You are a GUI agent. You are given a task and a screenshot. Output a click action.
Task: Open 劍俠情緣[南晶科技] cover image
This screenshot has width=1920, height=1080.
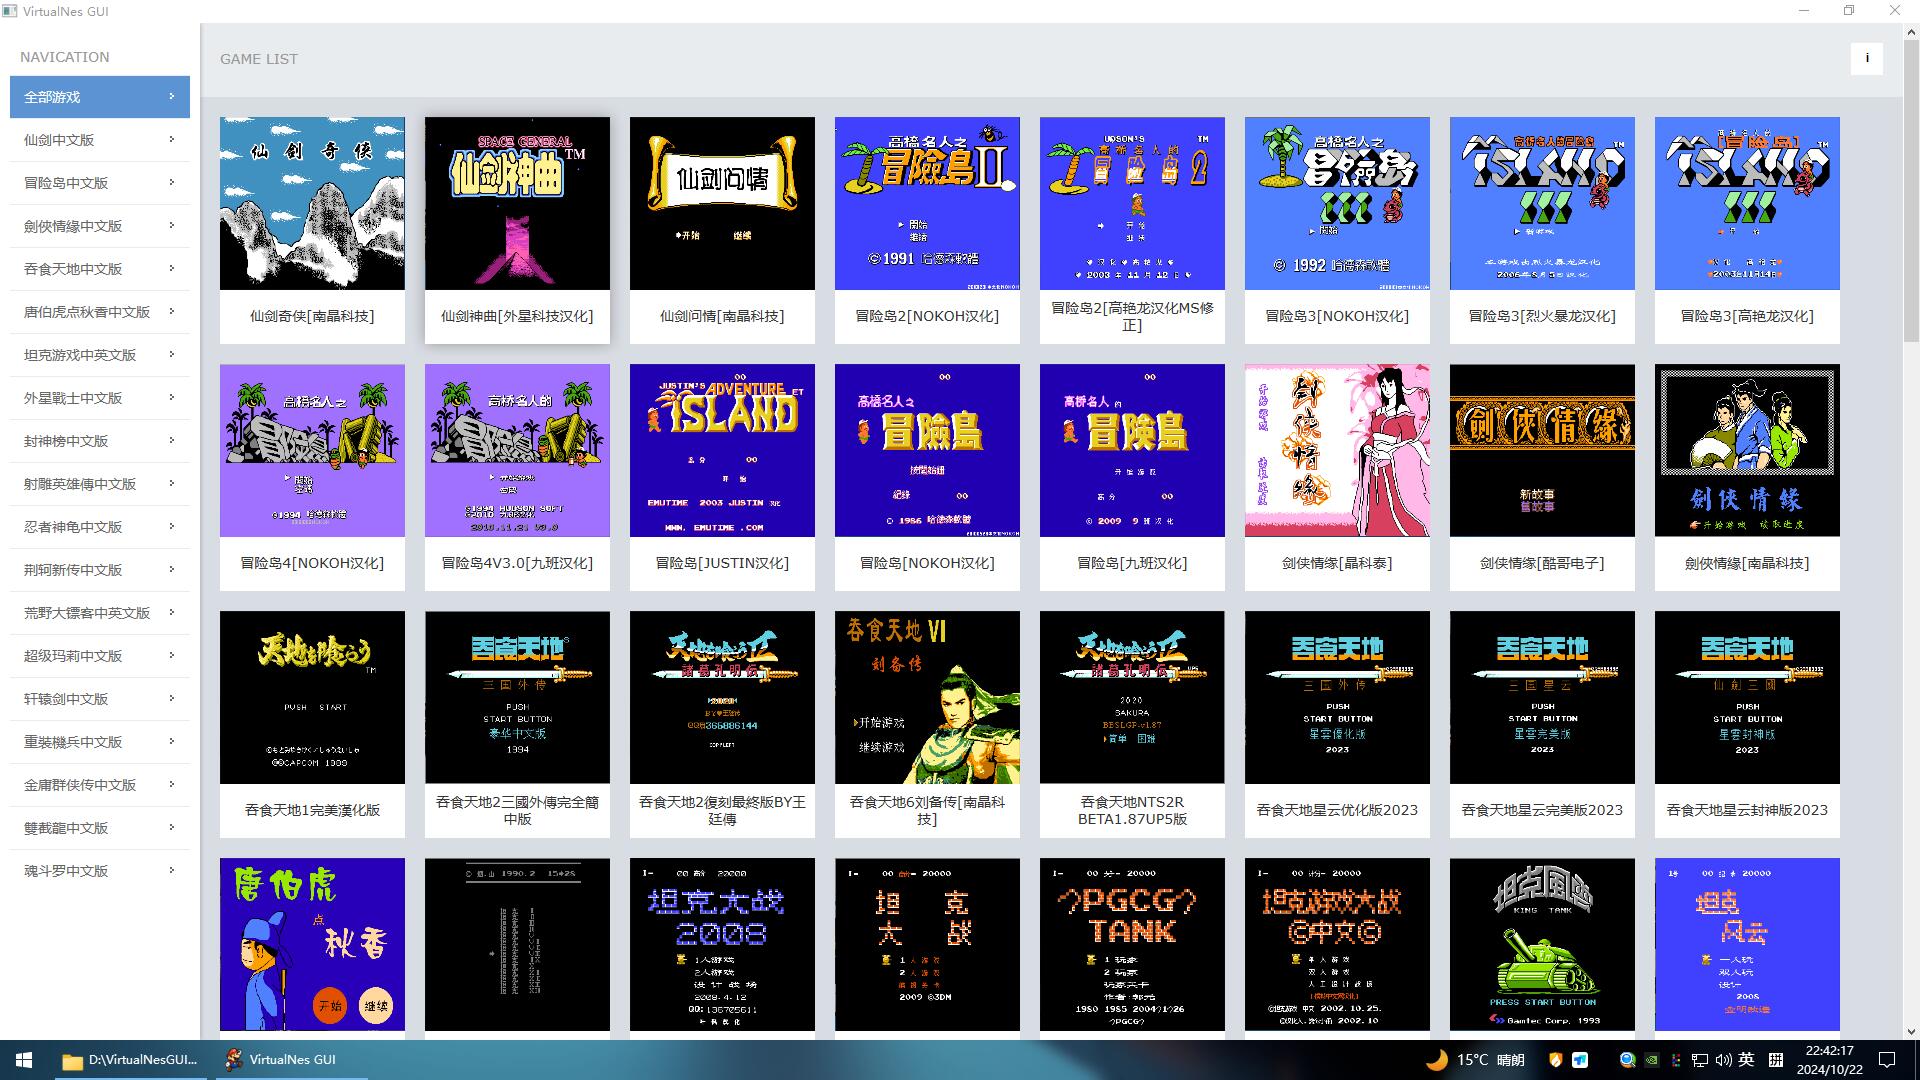(x=1747, y=450)
